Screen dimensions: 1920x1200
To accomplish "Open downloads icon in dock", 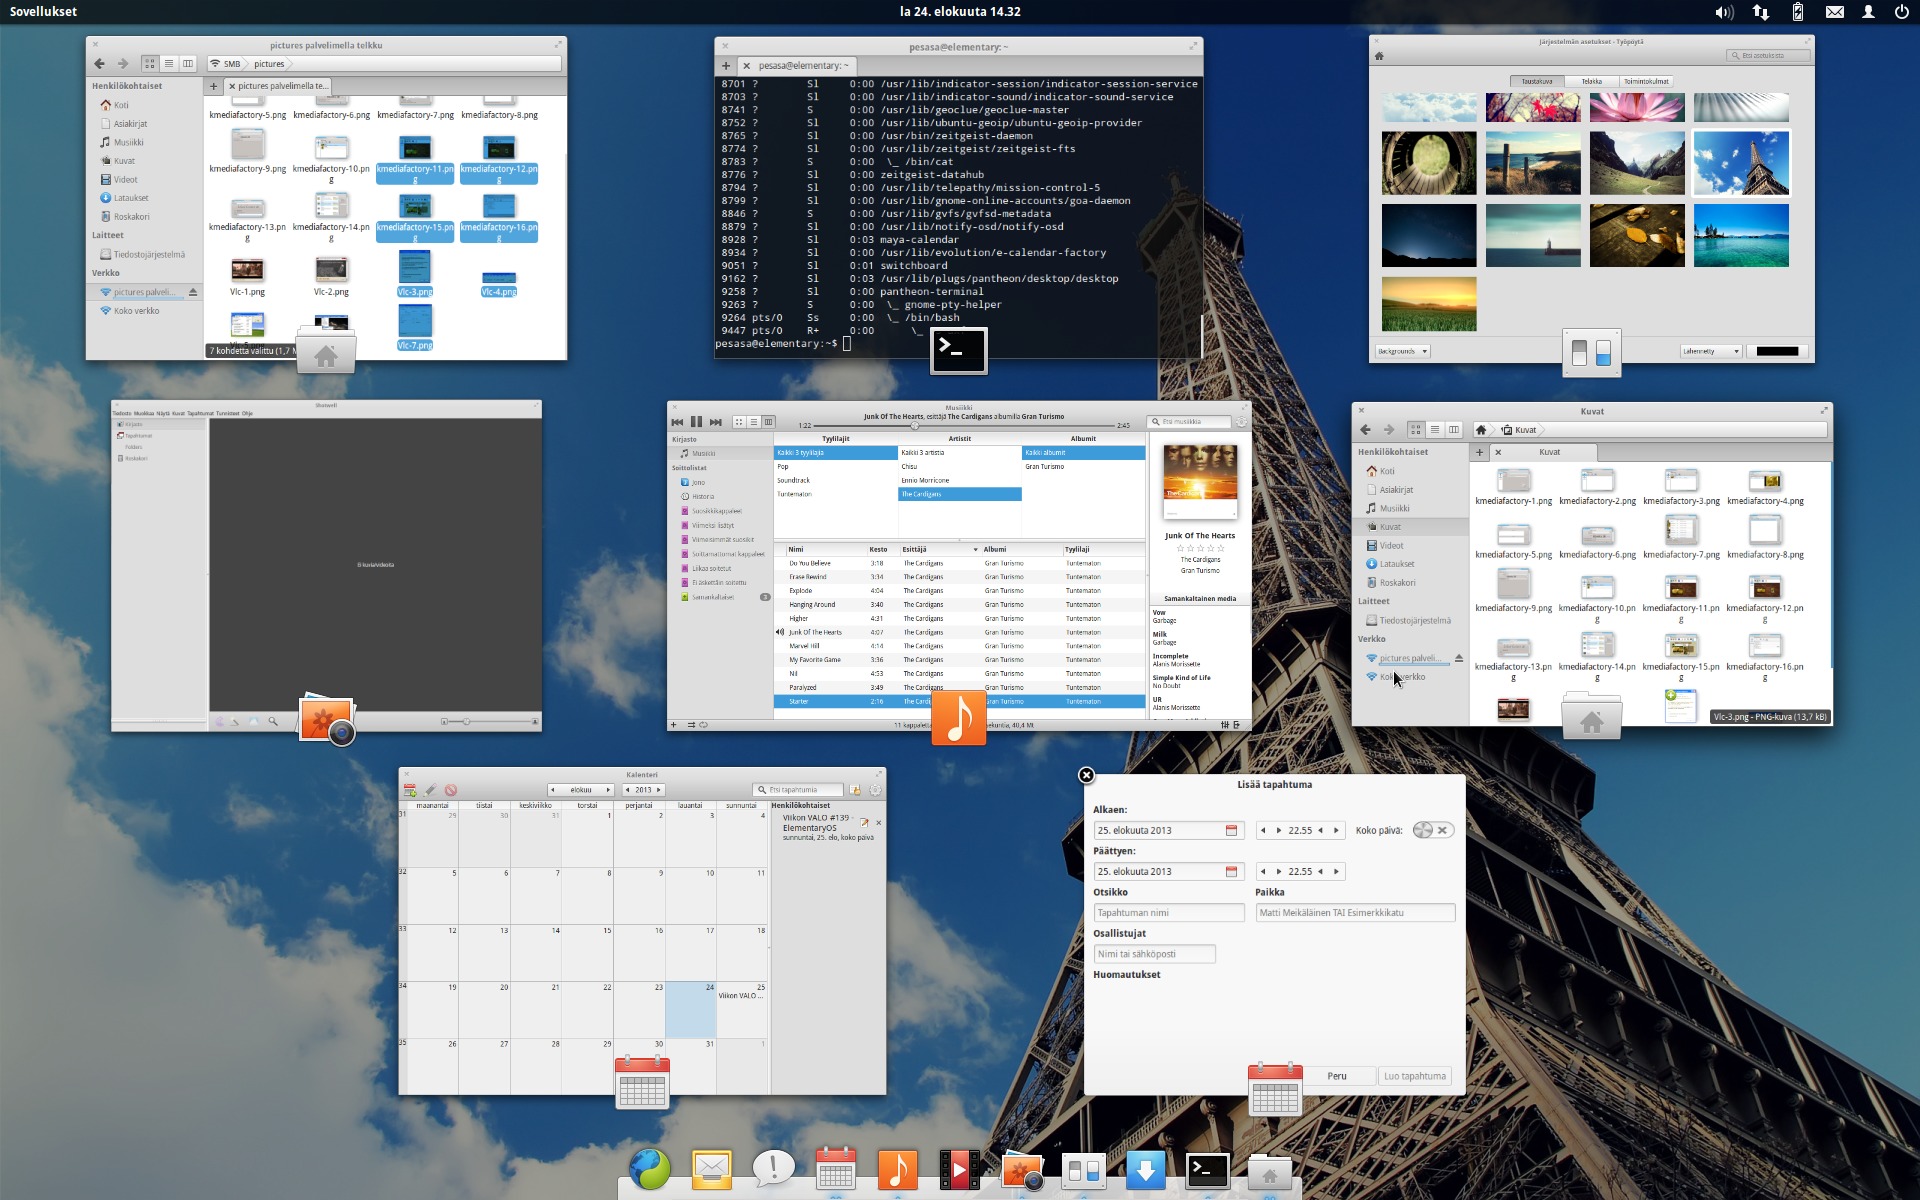I will click(1146, 1169).
